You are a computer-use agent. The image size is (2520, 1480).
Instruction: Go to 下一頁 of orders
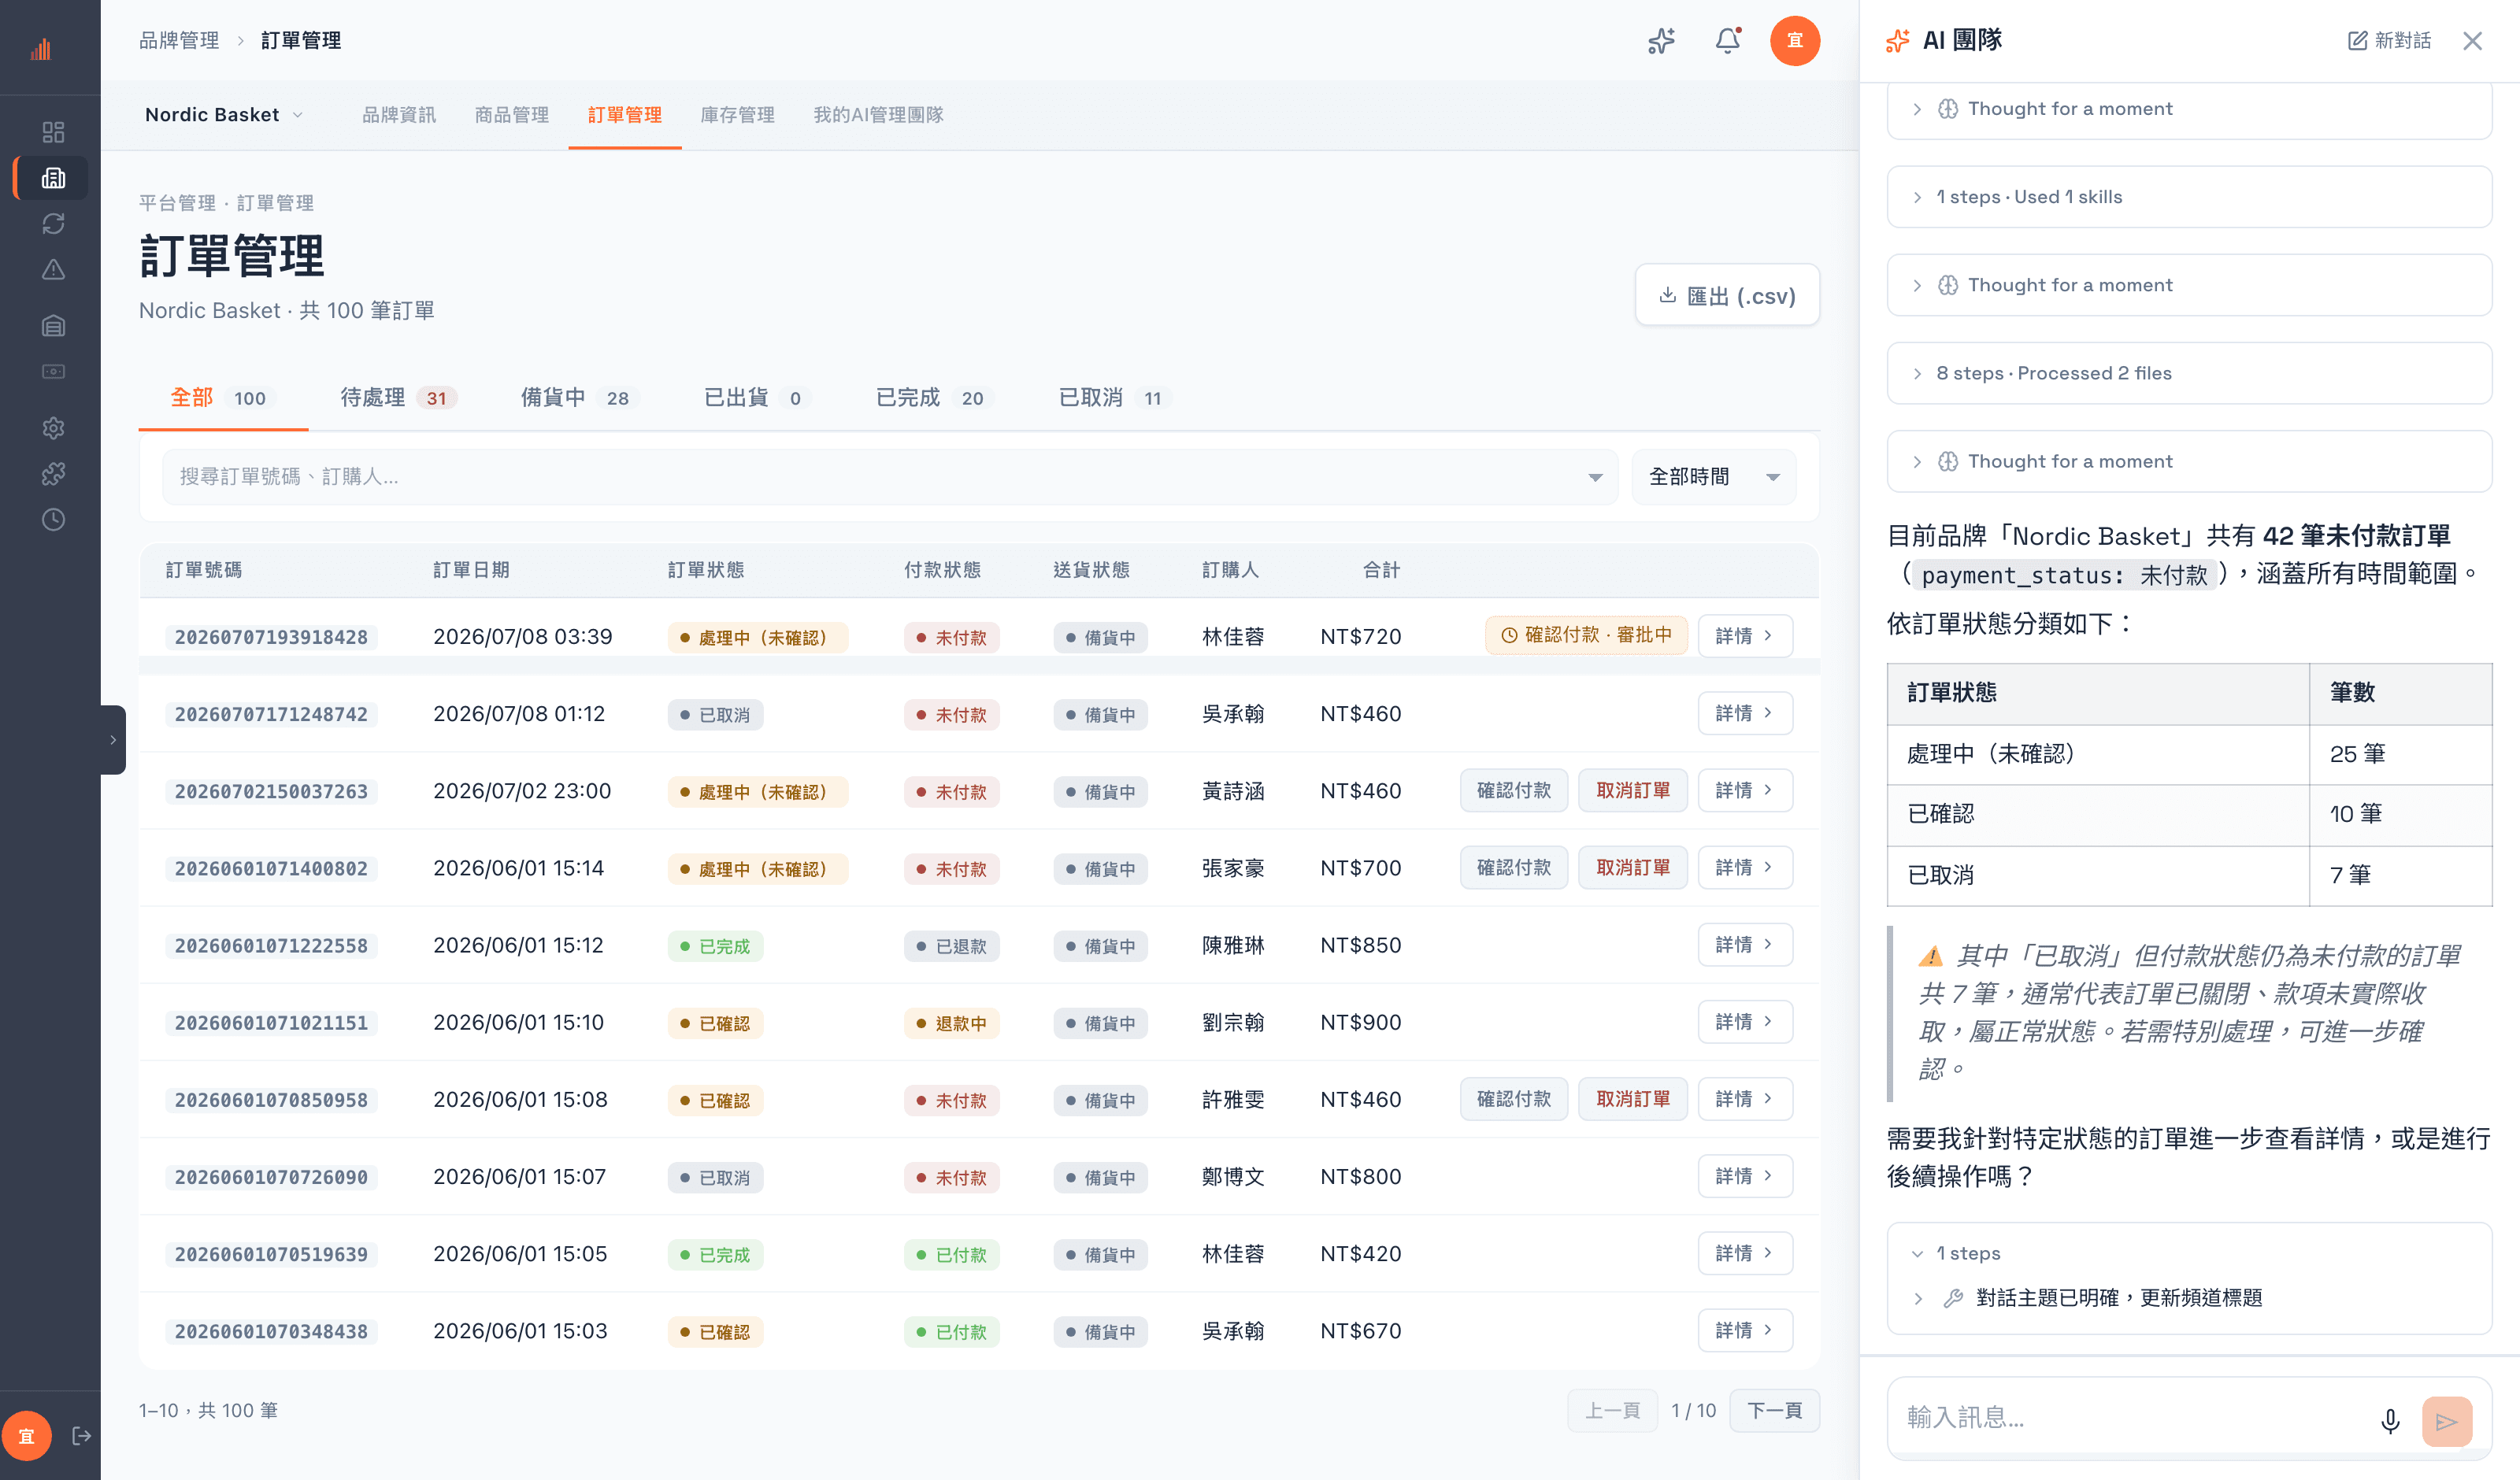tap(1774, 1410)
